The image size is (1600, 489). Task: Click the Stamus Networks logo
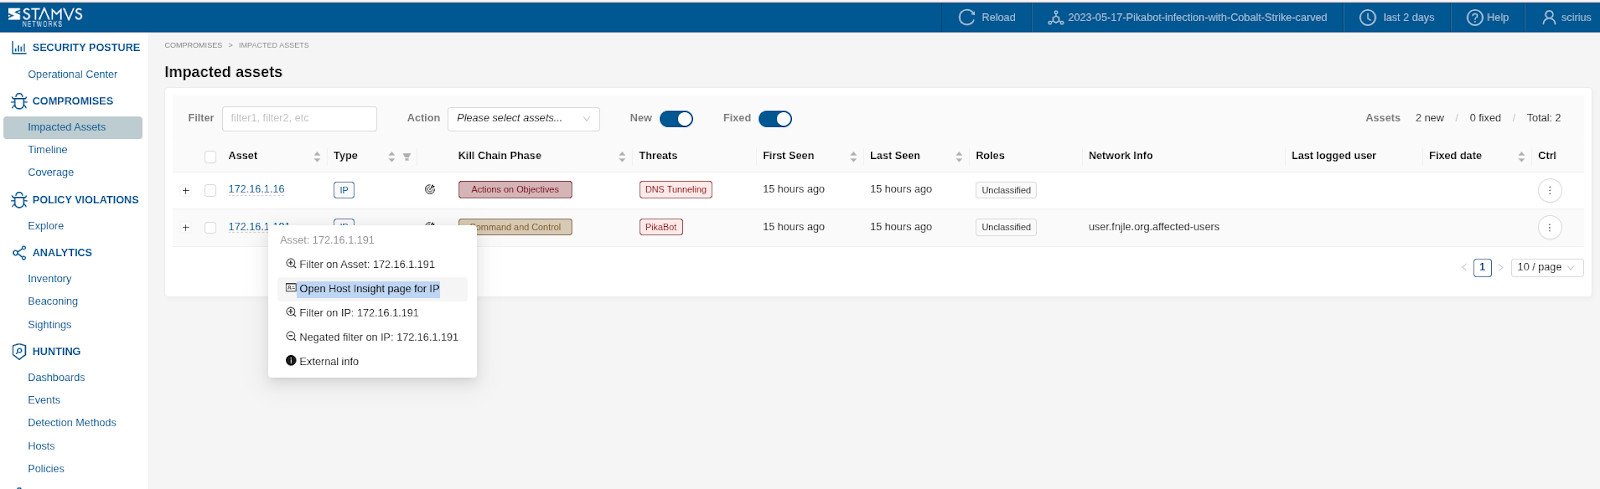coord(46,16)
